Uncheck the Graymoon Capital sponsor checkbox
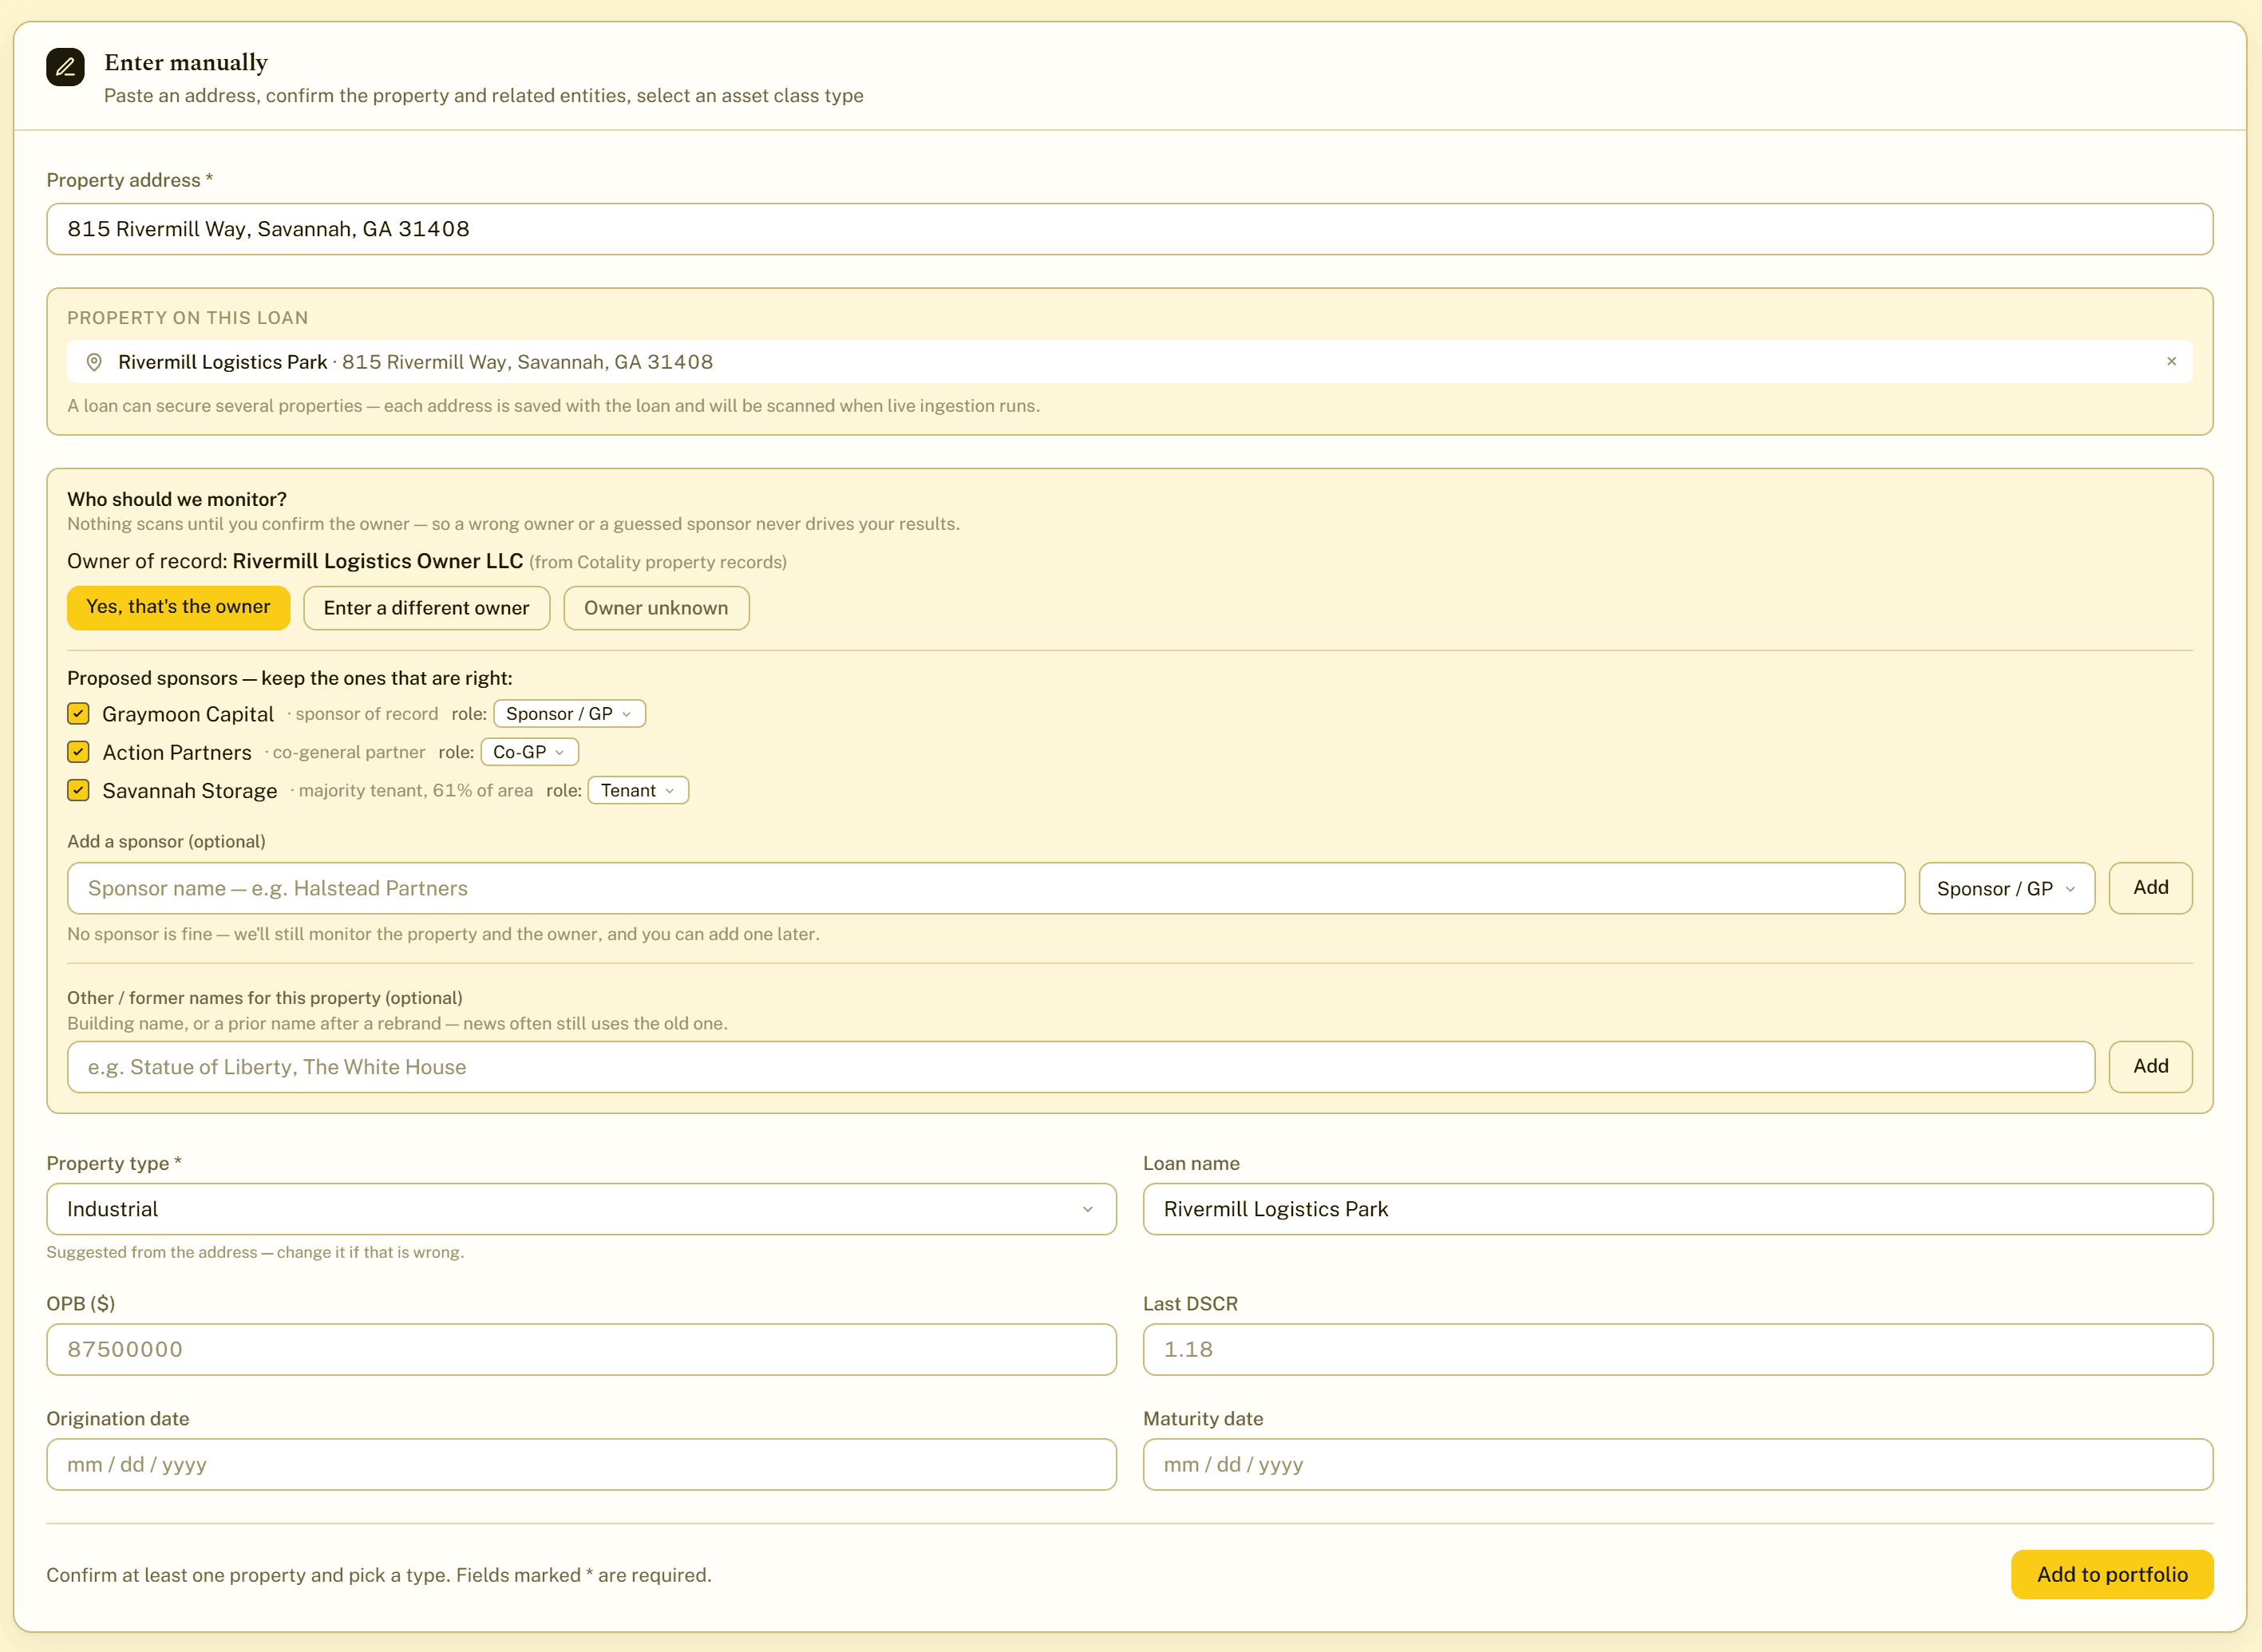This screenshot has height=1652, width=2262. pos(78,713)
